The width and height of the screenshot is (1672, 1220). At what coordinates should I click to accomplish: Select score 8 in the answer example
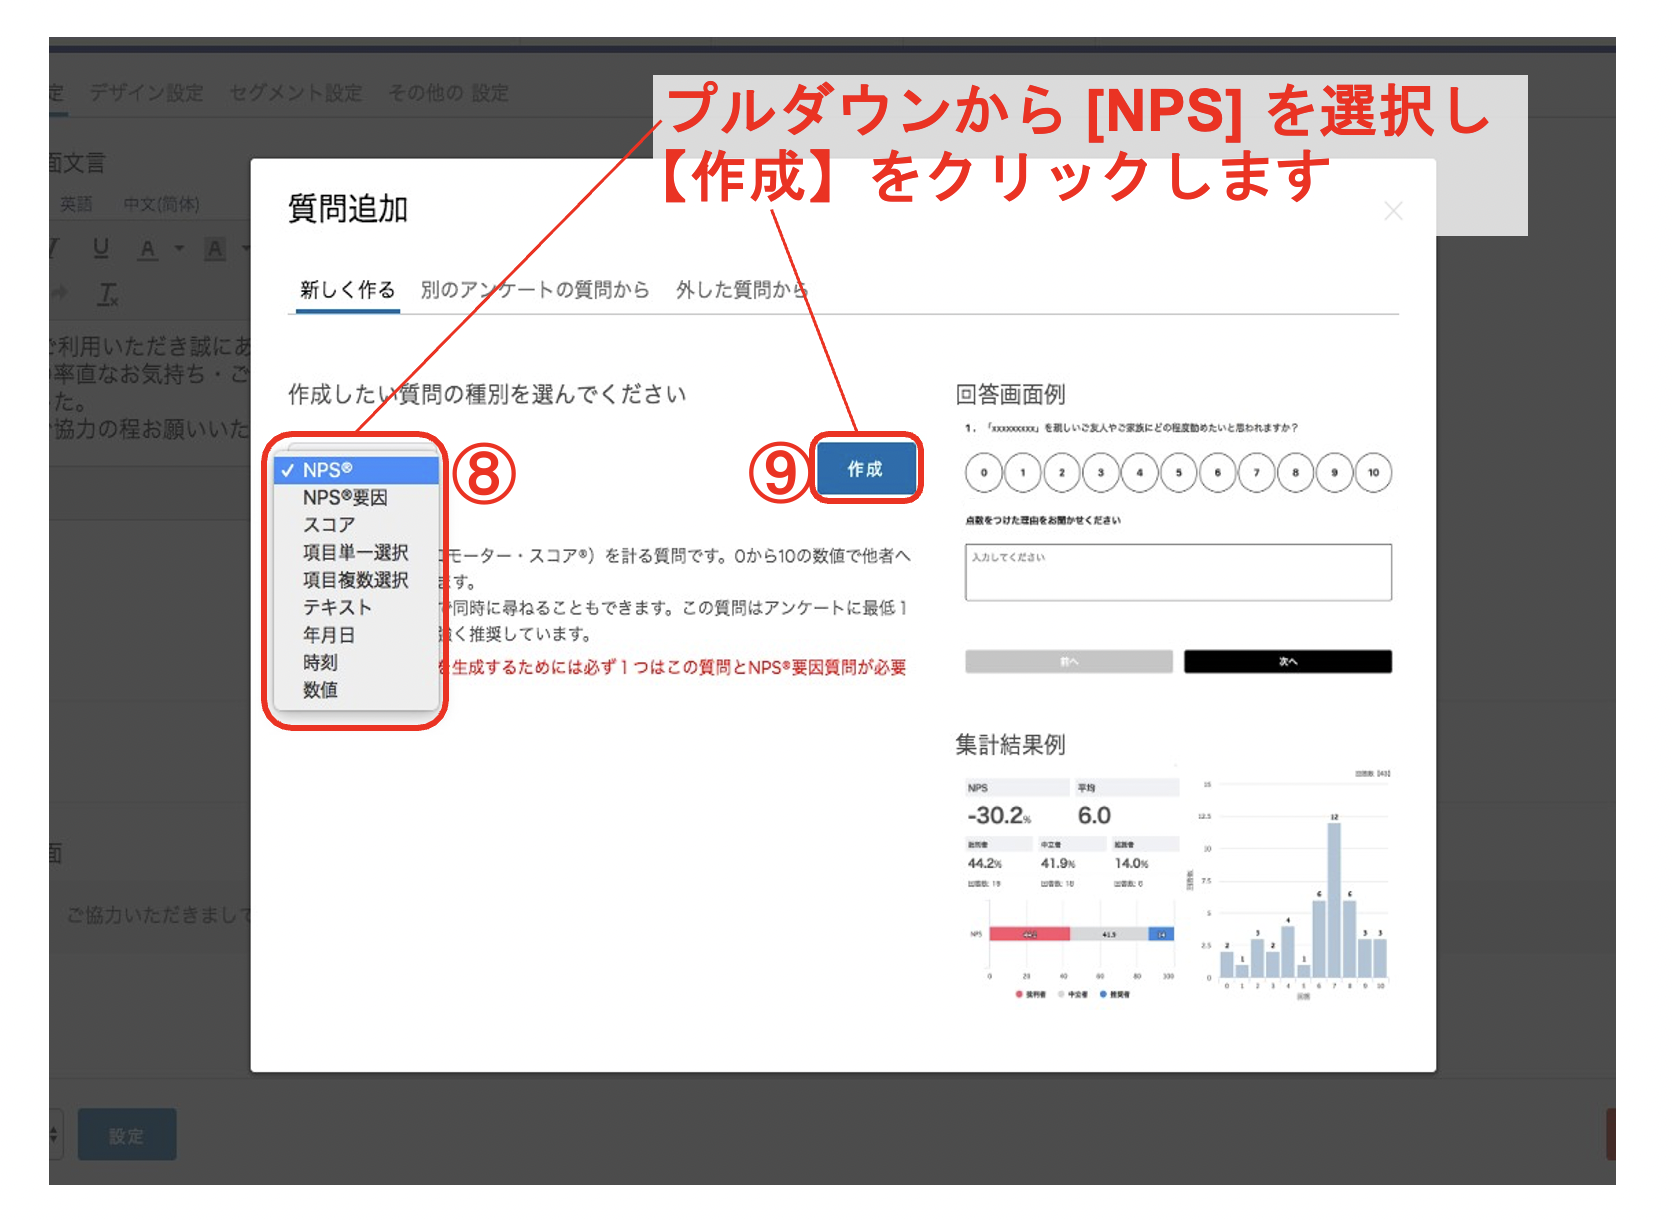[1296, 473]
